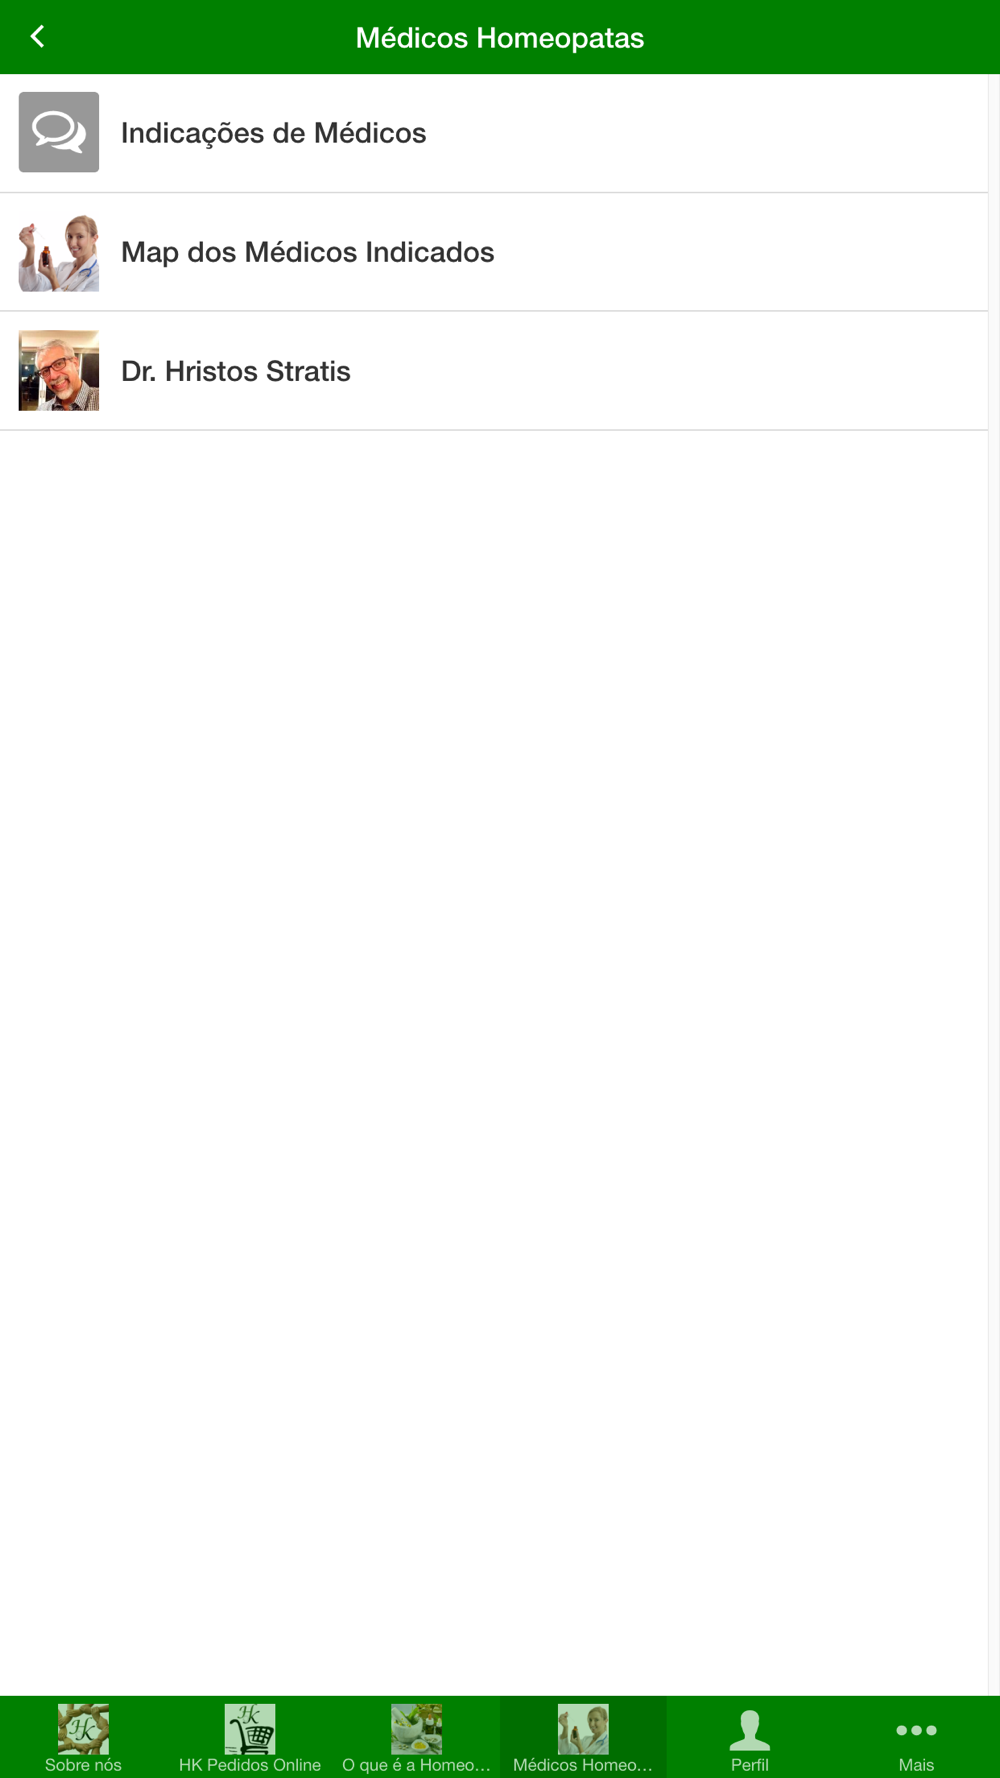Open the Indicações de Médicos entry

pos(494,133)
